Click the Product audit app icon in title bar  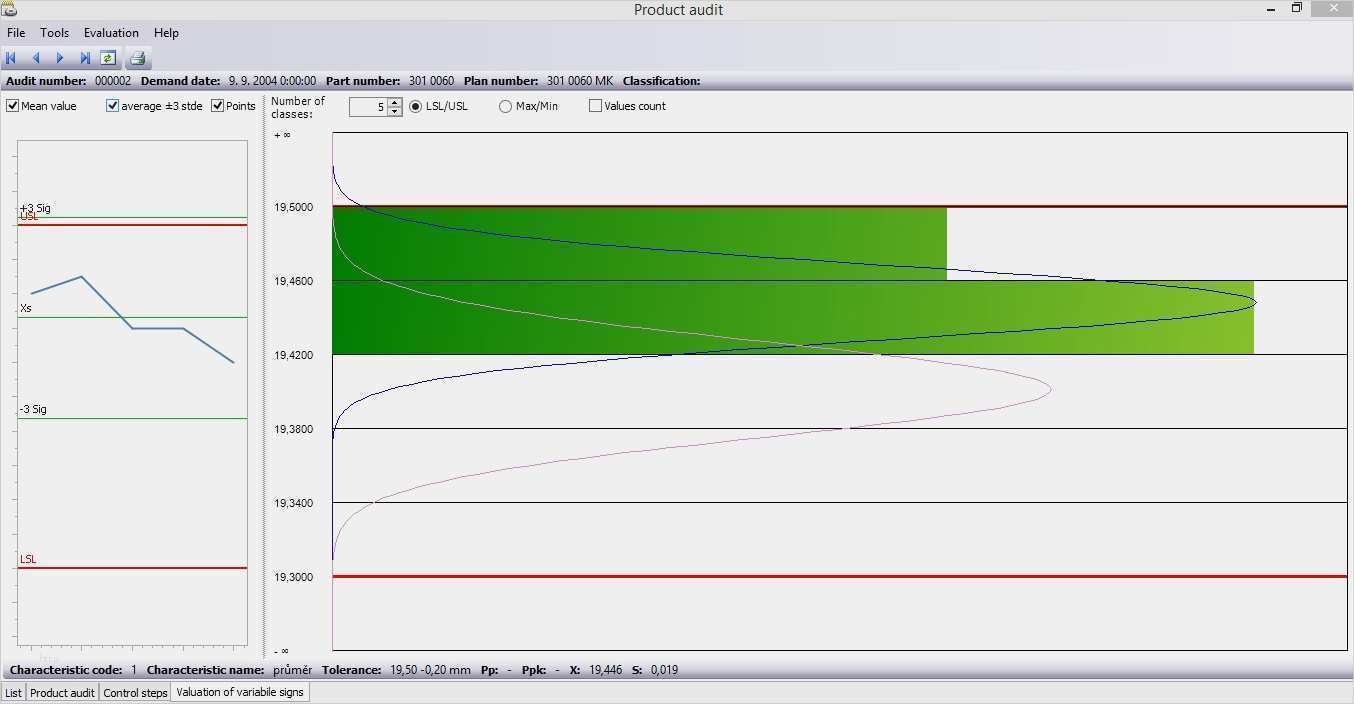coord(10,9)
